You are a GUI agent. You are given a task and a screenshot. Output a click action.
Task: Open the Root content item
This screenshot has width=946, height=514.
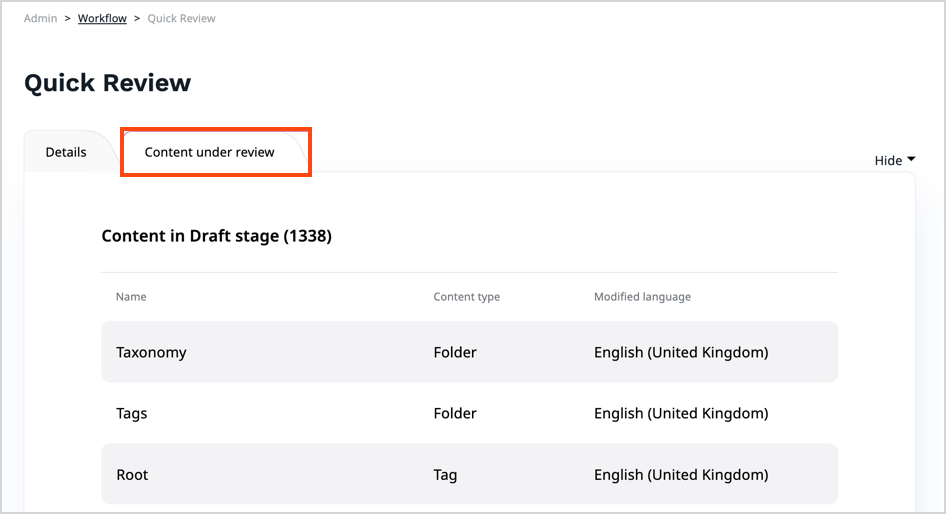(132, 475)
